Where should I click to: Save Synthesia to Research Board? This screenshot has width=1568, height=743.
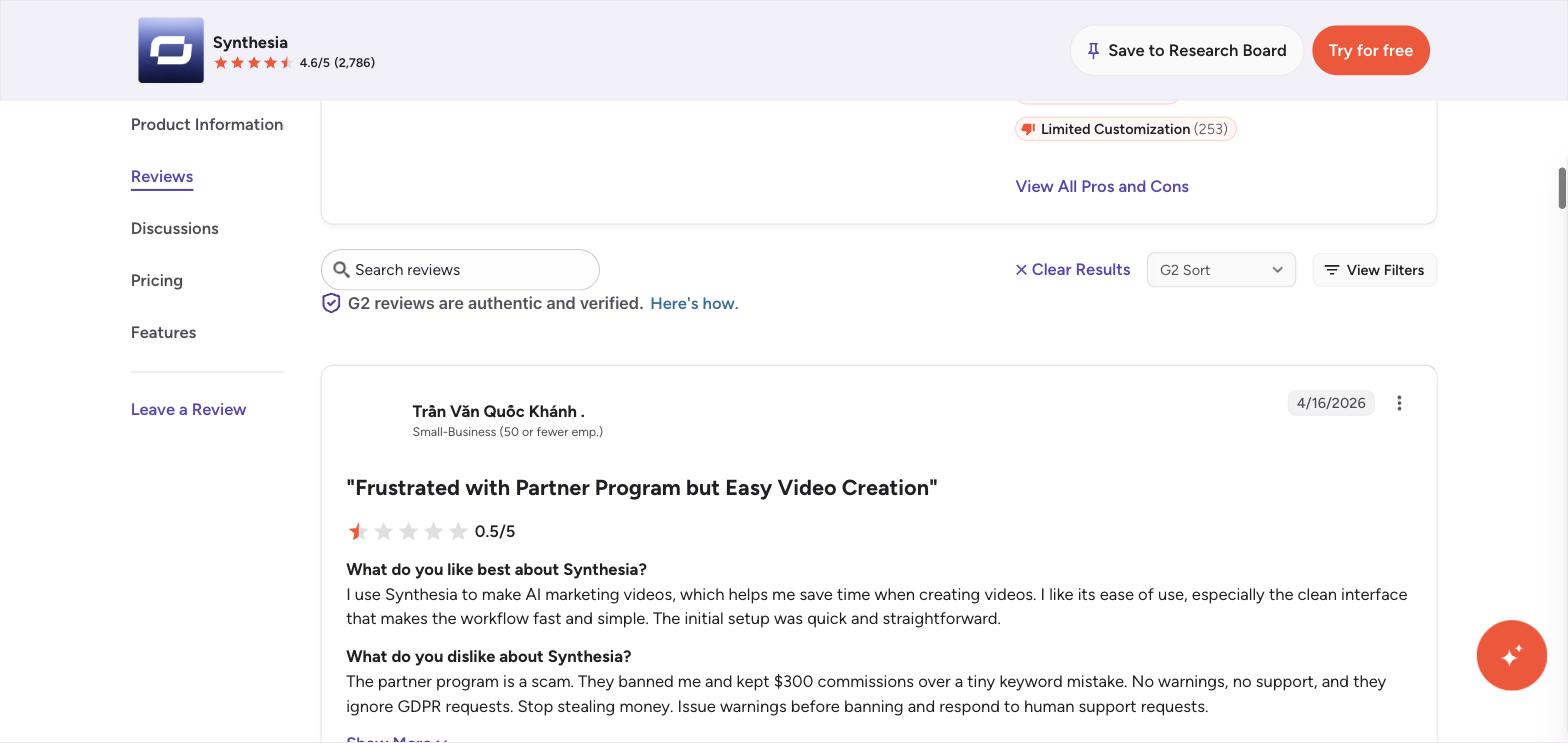1187,50
